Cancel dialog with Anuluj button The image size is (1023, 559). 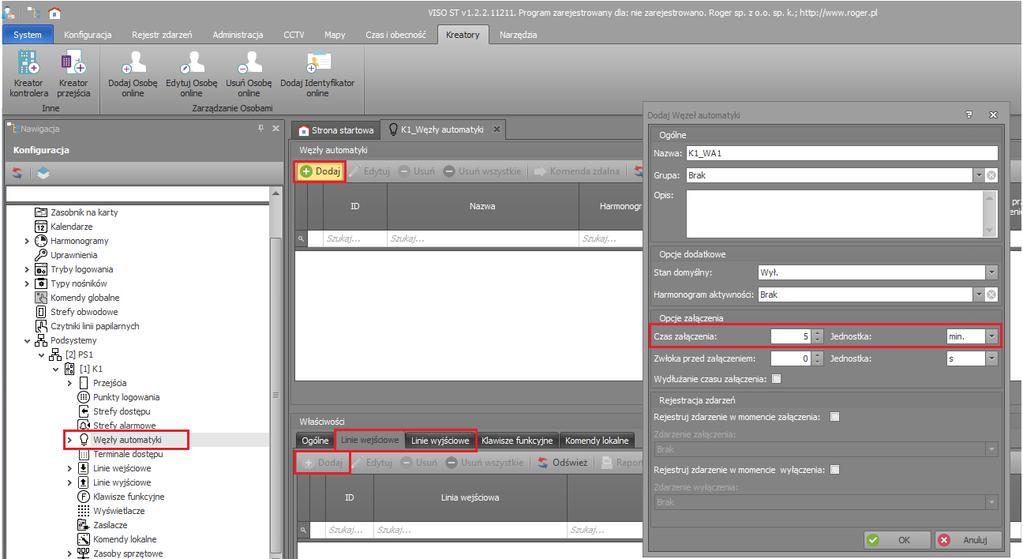point(968,539)
